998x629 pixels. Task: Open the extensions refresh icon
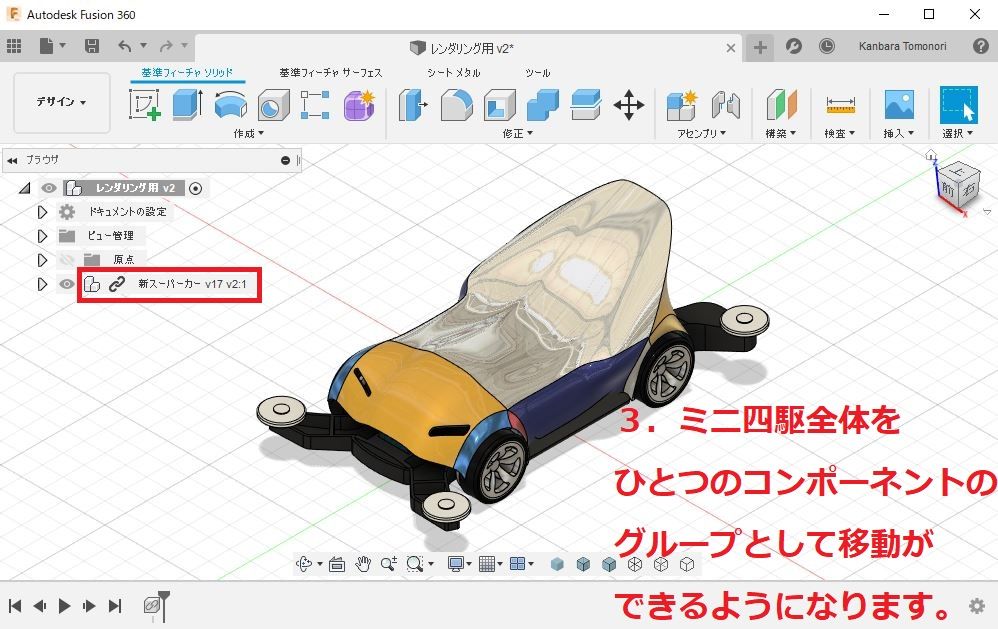[x=793, y=46]
